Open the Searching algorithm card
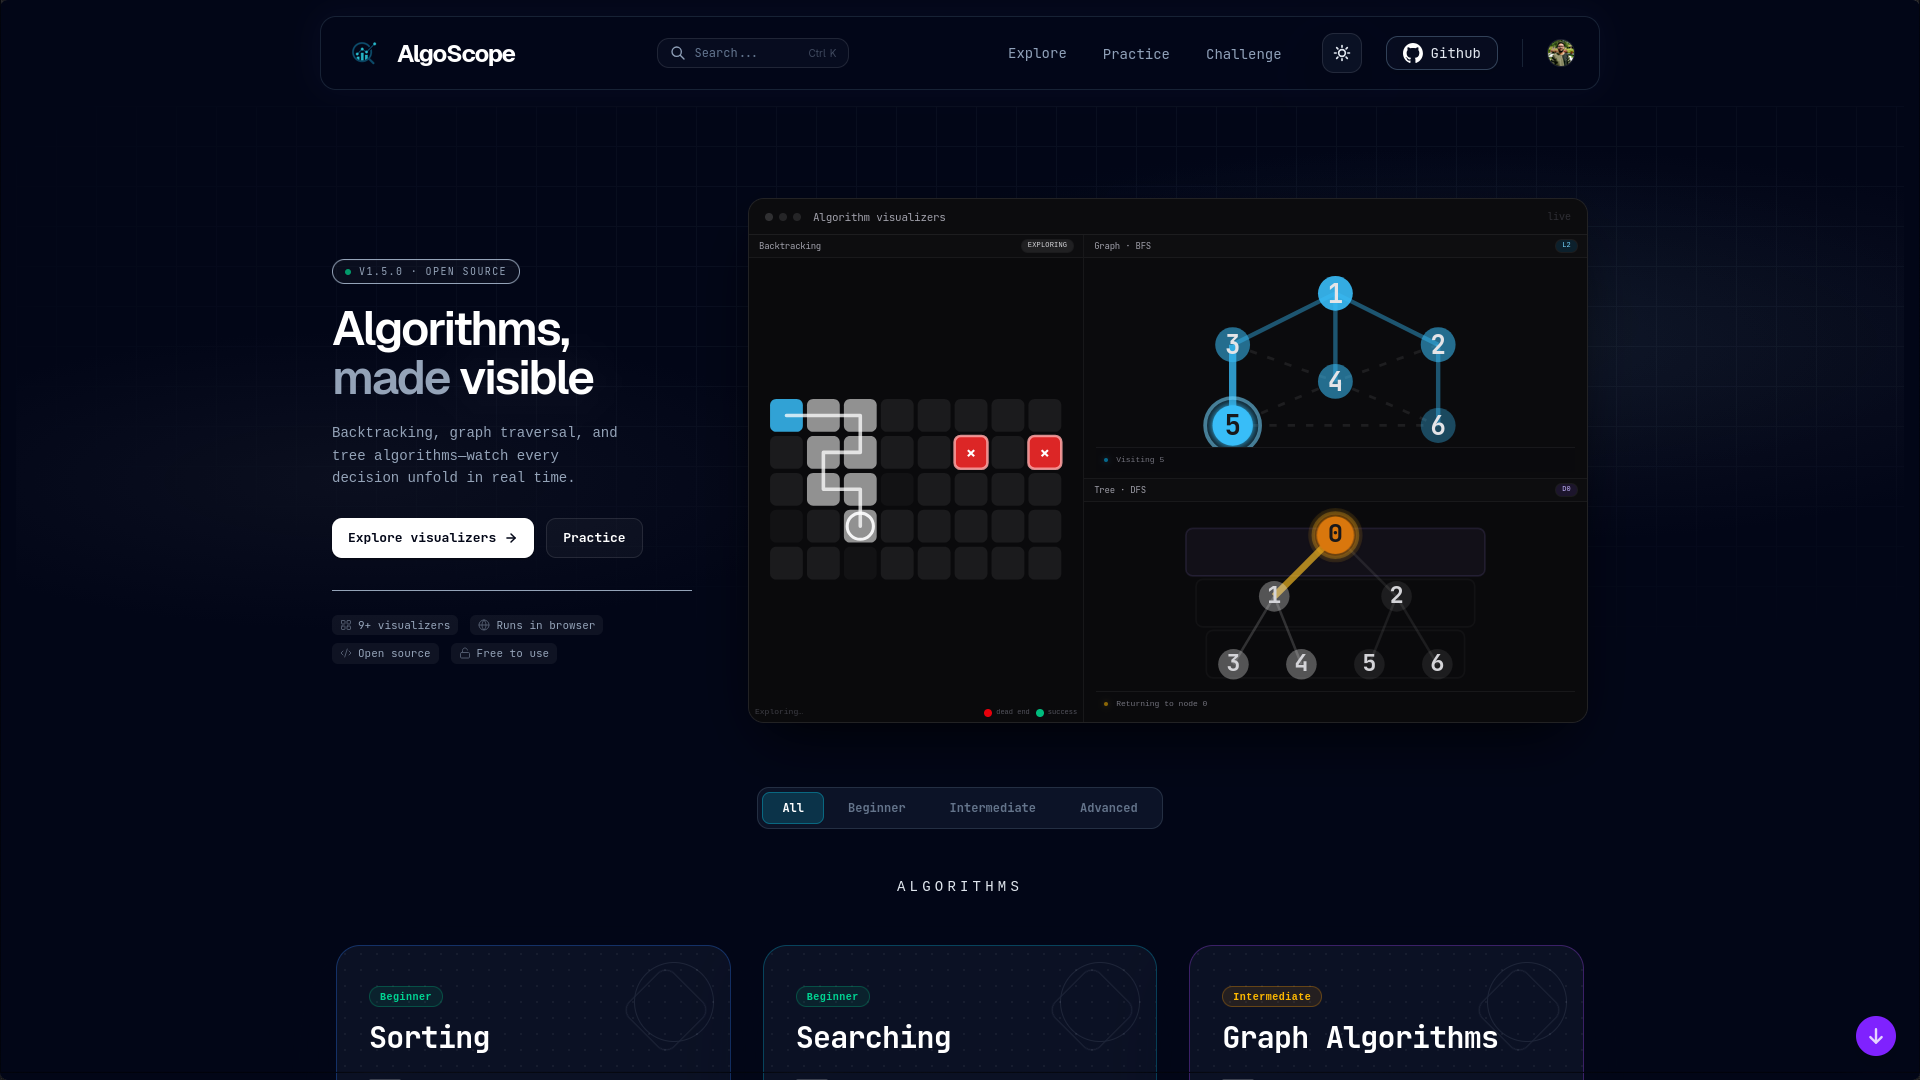The width and height of the screenshot is (1920, 1080). click(x=960, y=1012)
